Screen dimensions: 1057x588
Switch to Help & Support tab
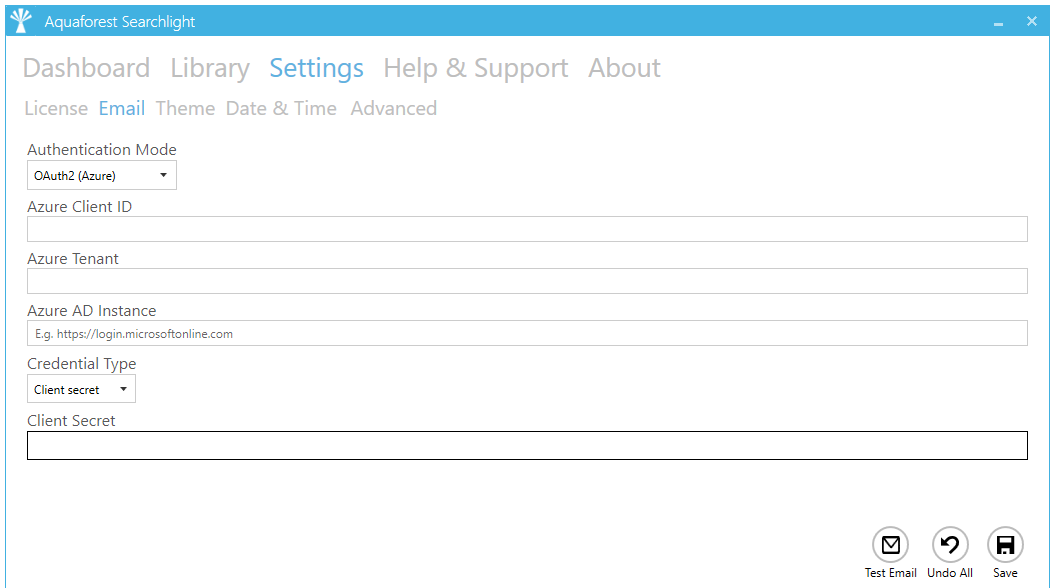coord(475,68)
